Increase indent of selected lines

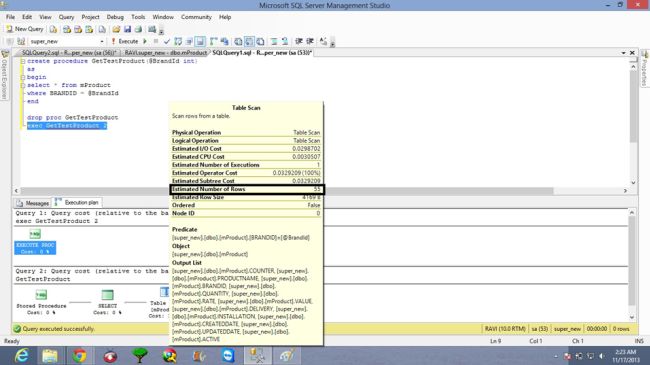click(310, 41)
